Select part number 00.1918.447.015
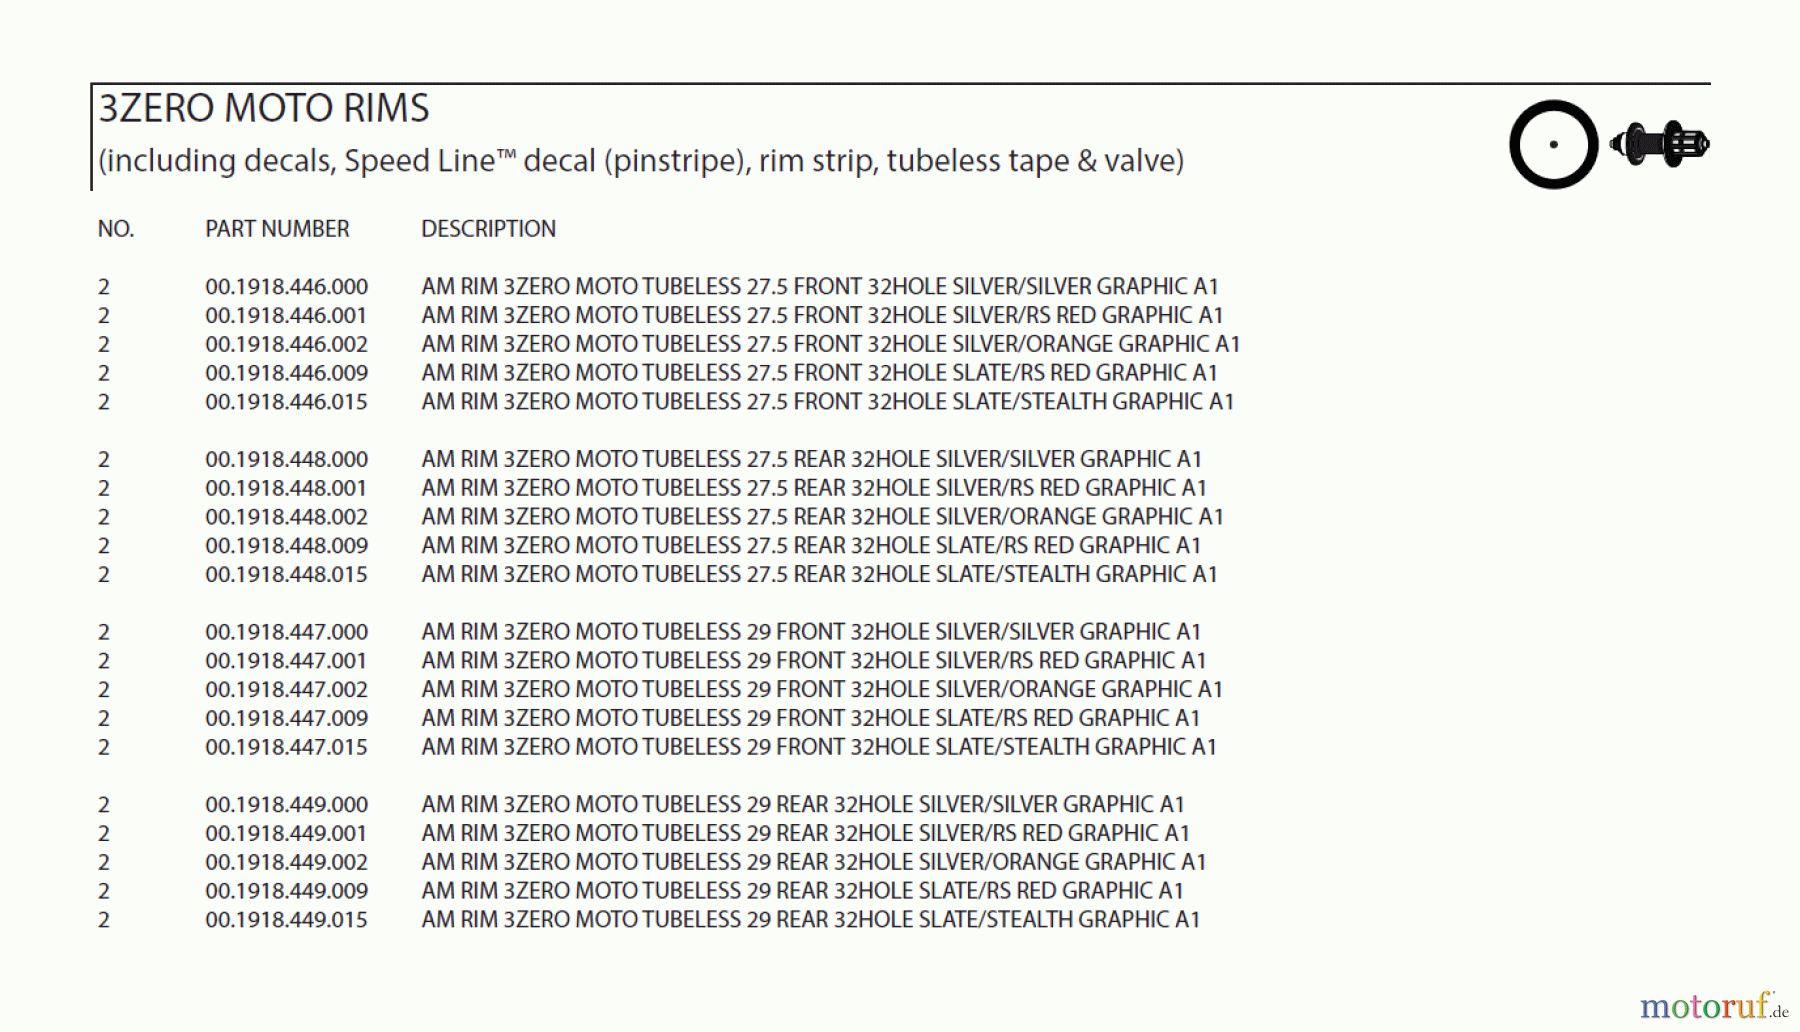 pos(286,748)
